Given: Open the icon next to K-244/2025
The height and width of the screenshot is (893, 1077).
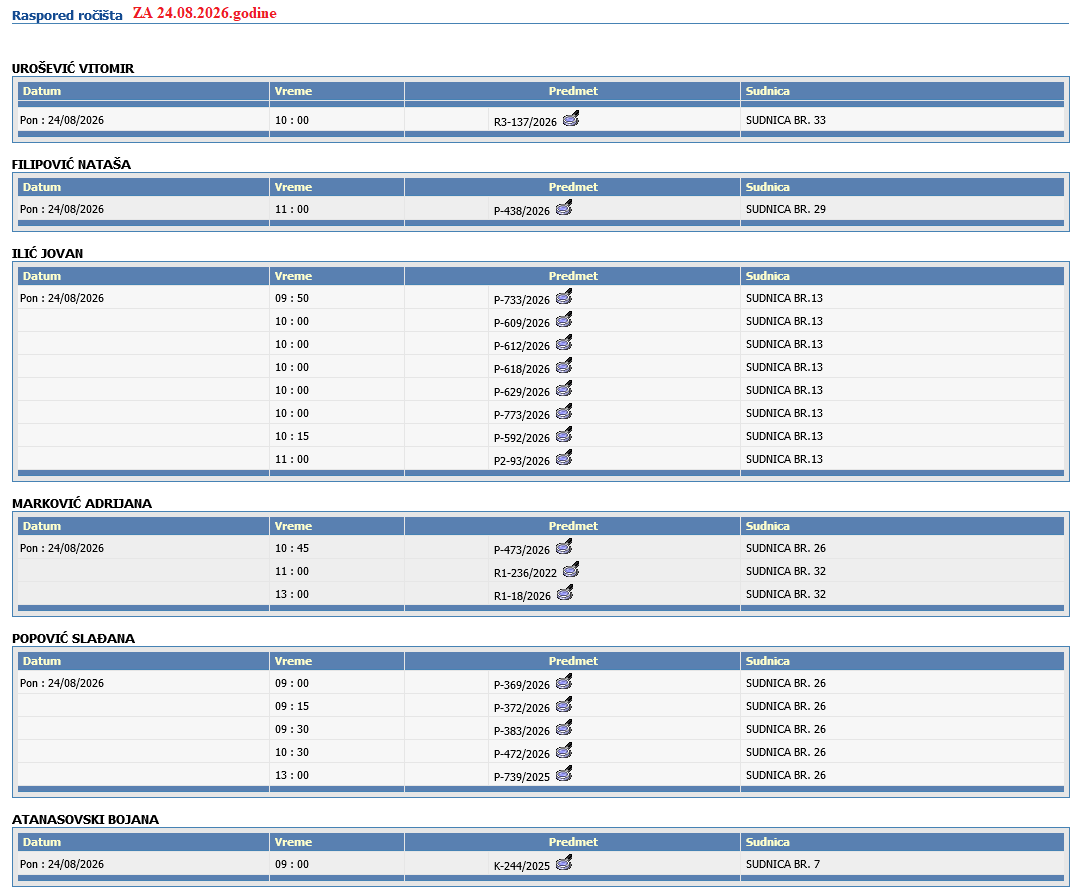Looking at the screenshot, I should [564, 863].
